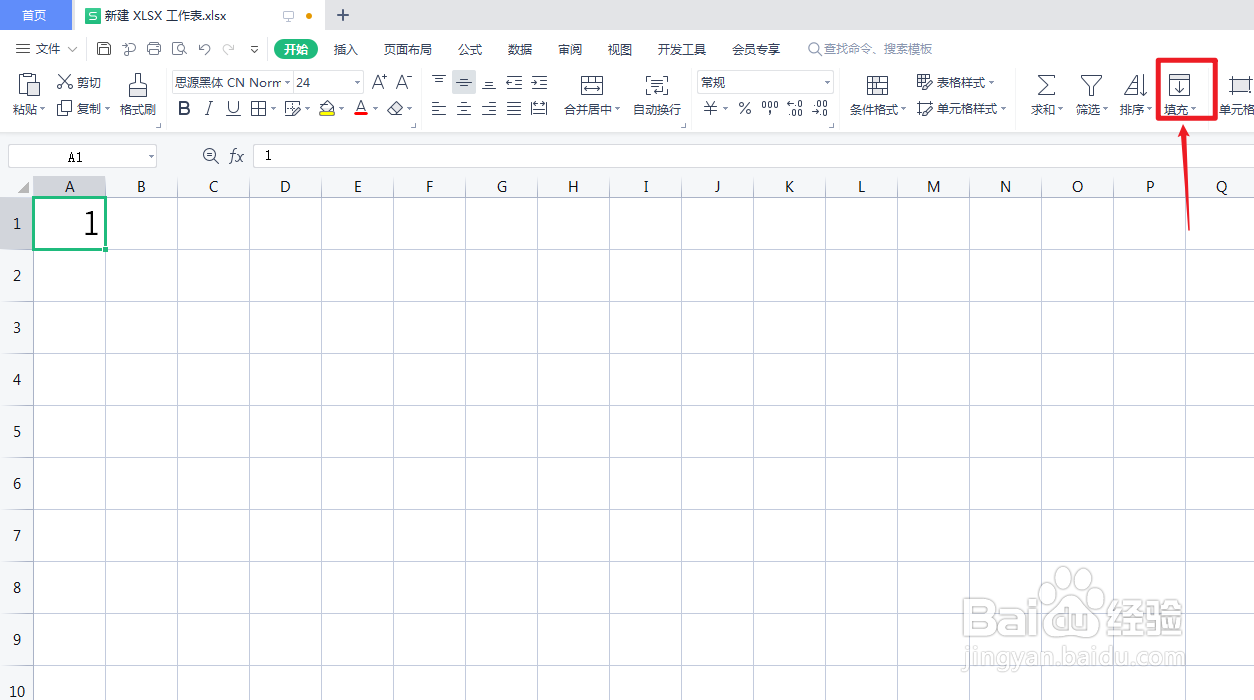Apply percent style (%) format

coord(745,109)
